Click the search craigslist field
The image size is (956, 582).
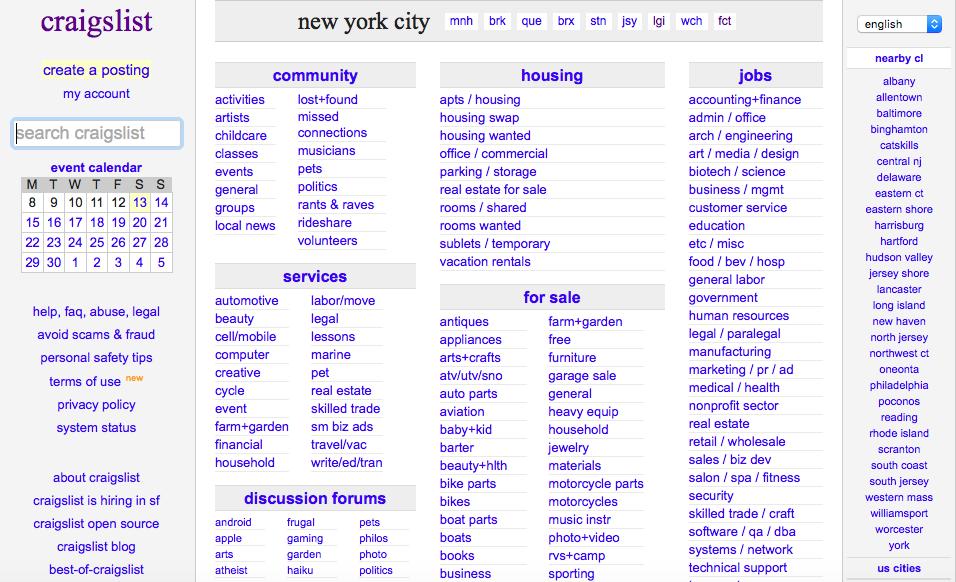(97, 133)
